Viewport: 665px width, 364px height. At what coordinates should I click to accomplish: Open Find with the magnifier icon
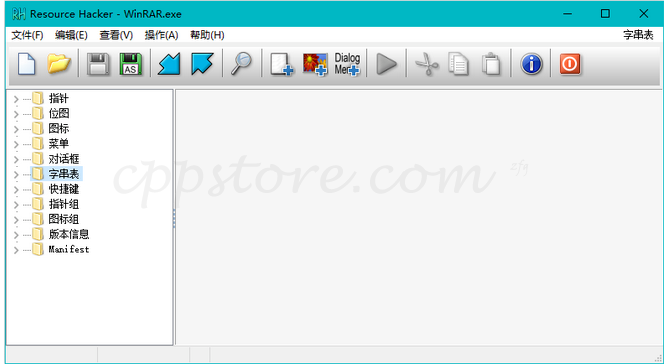(x=241, y=64)
